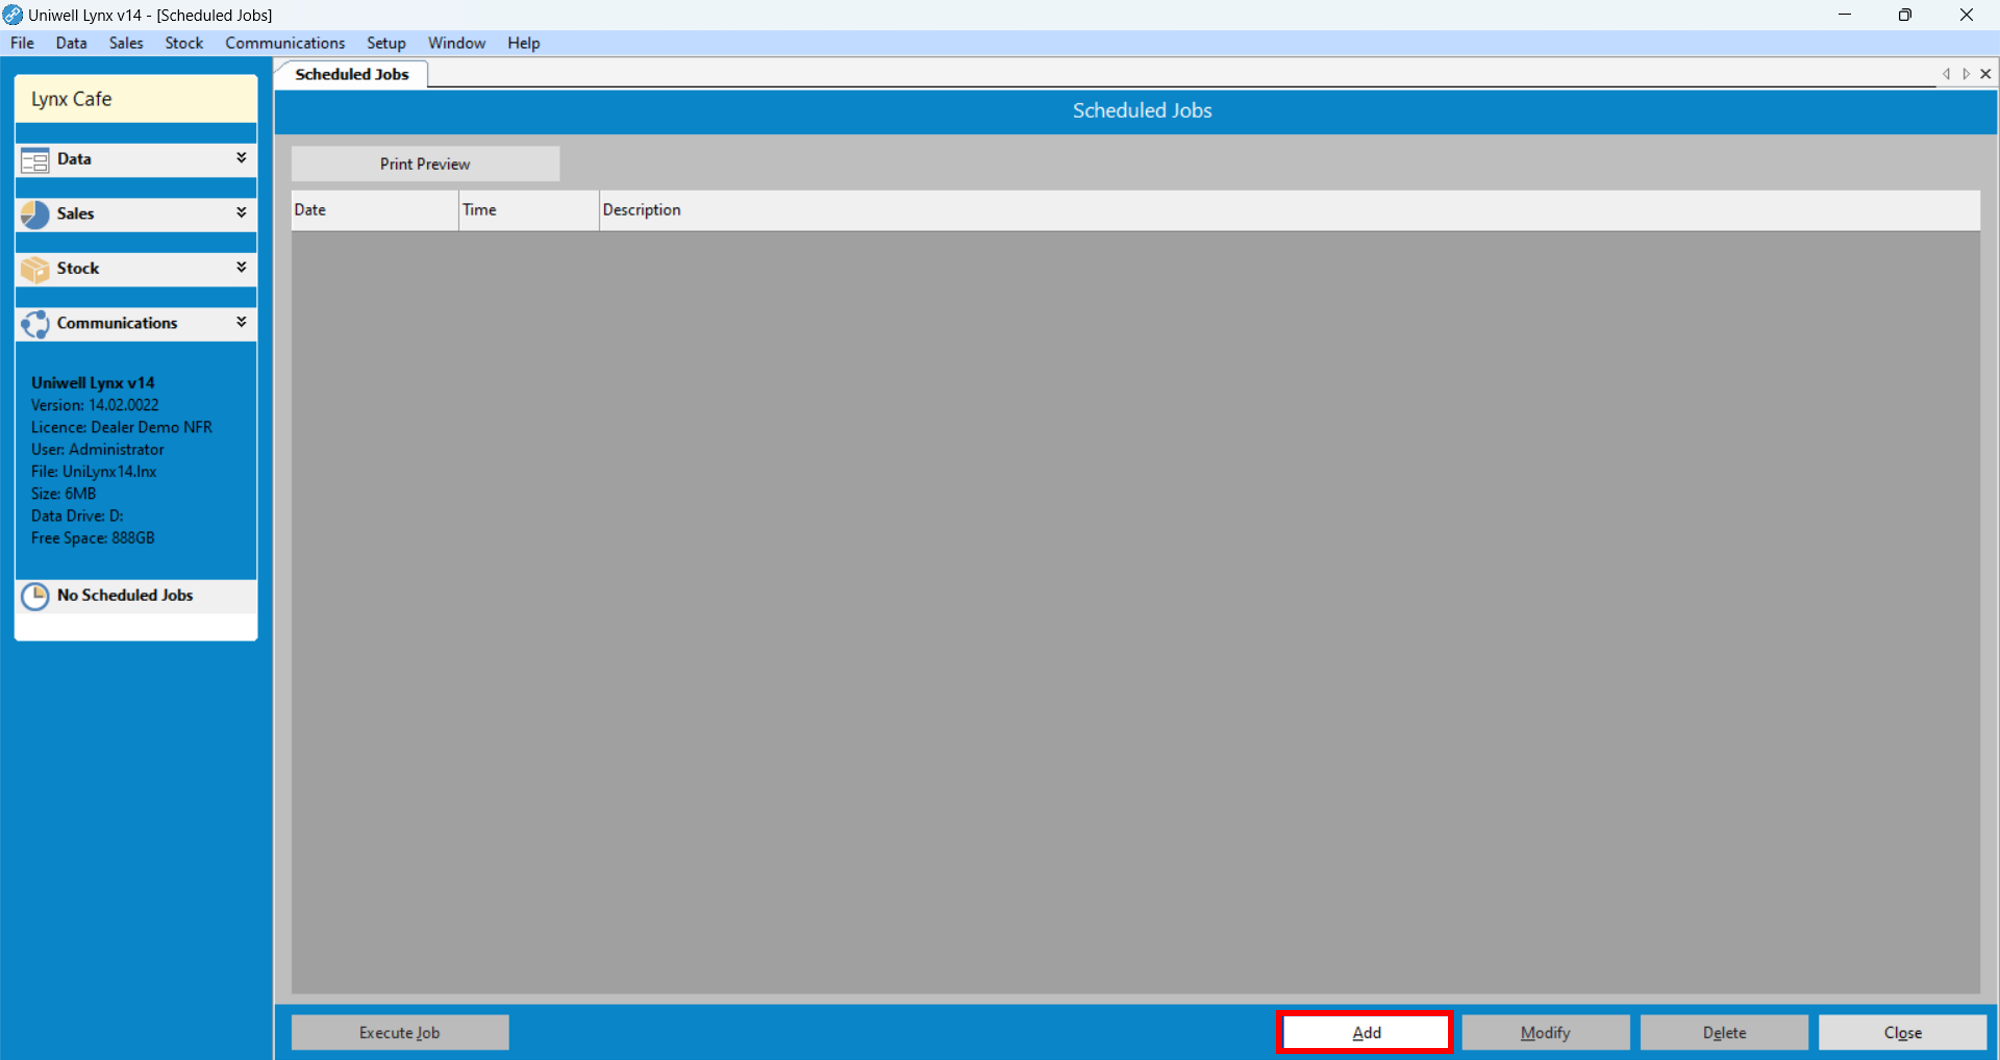The height and width of the screenshot is (1060, 2000).
Task: Expand the Communications sidebar section chevron
Action: [241, 322]
